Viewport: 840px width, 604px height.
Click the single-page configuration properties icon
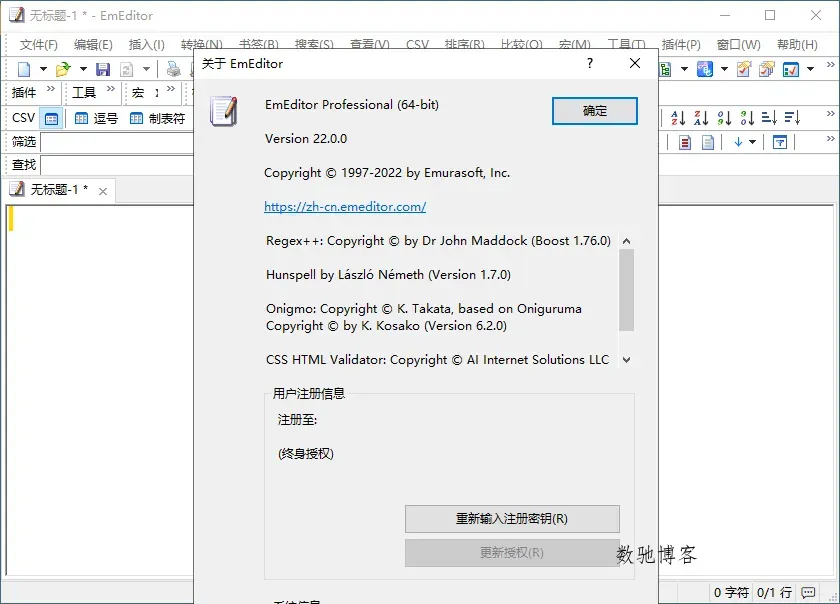pos(744,69)
